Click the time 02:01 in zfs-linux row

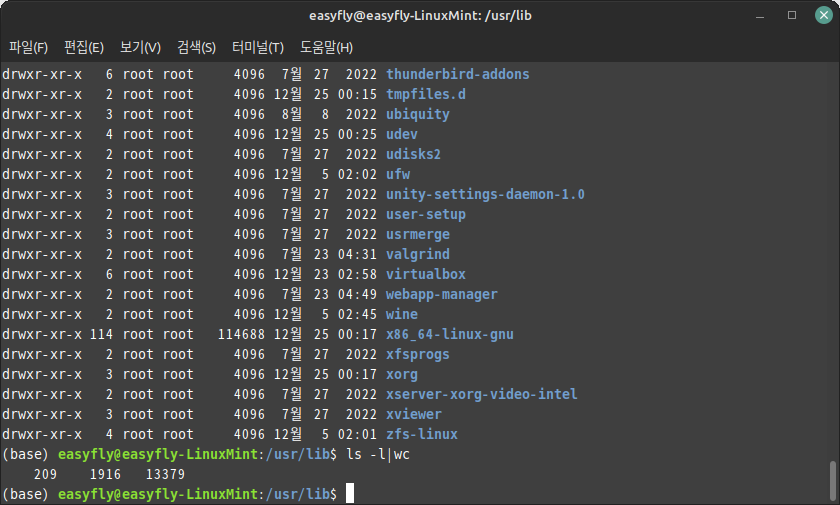pyautogui.click(x=357, y=434)
